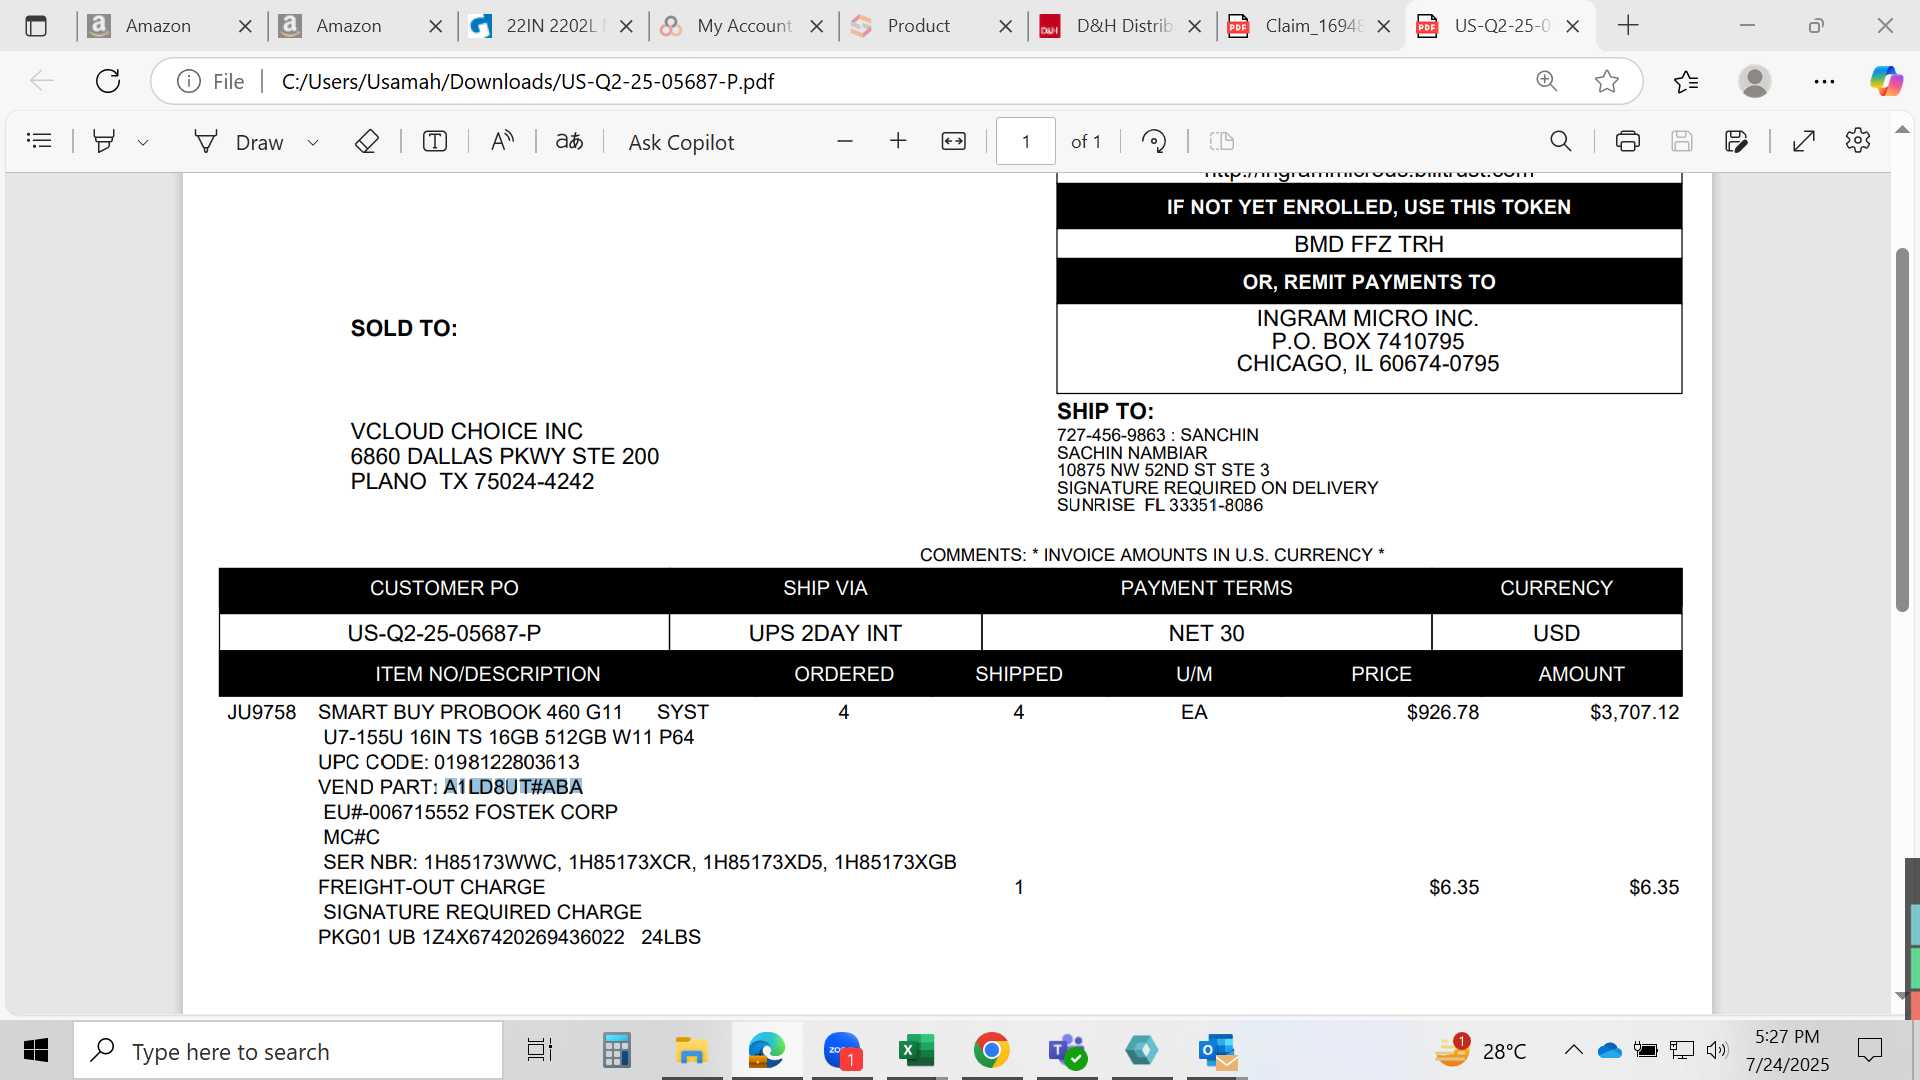This screenshot has height=1080, width=1920.
Task: Open the tab actions menu icon
Action: pos(36,26)
